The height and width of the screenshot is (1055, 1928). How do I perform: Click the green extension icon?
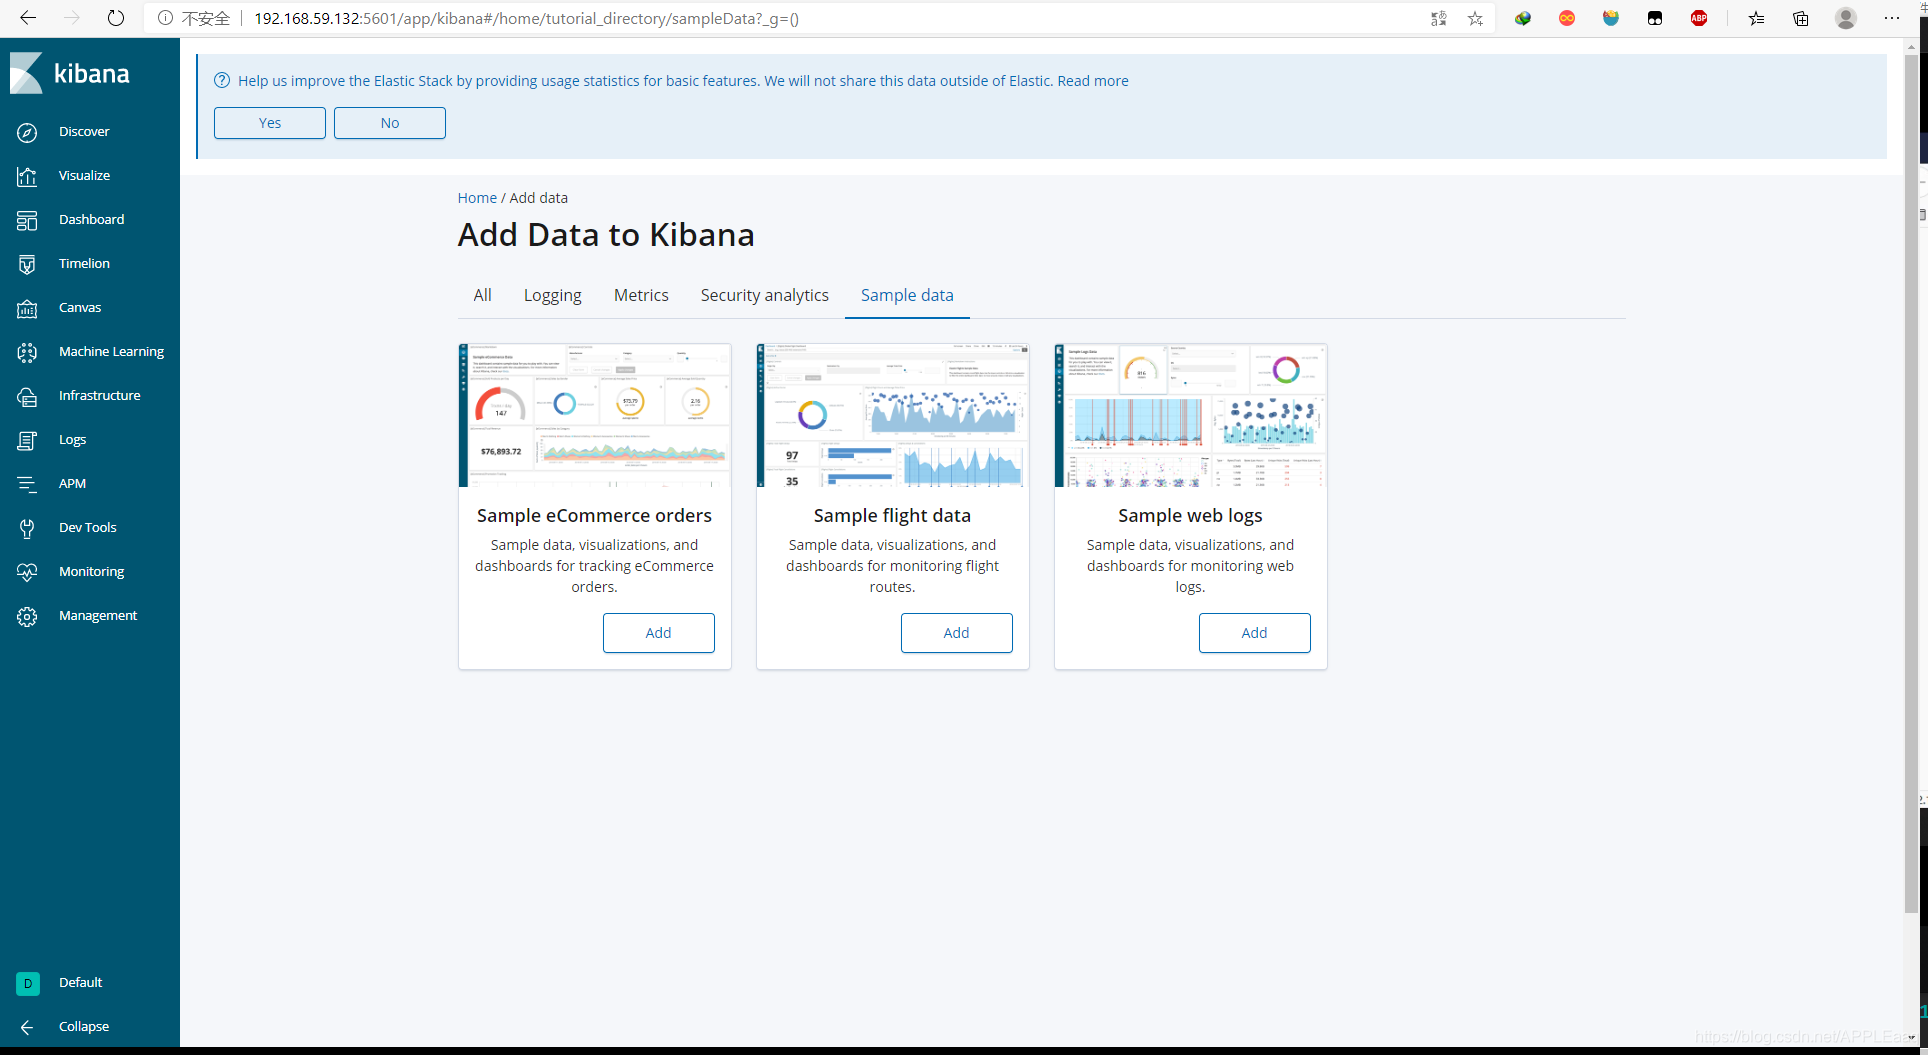[1523, 18]
